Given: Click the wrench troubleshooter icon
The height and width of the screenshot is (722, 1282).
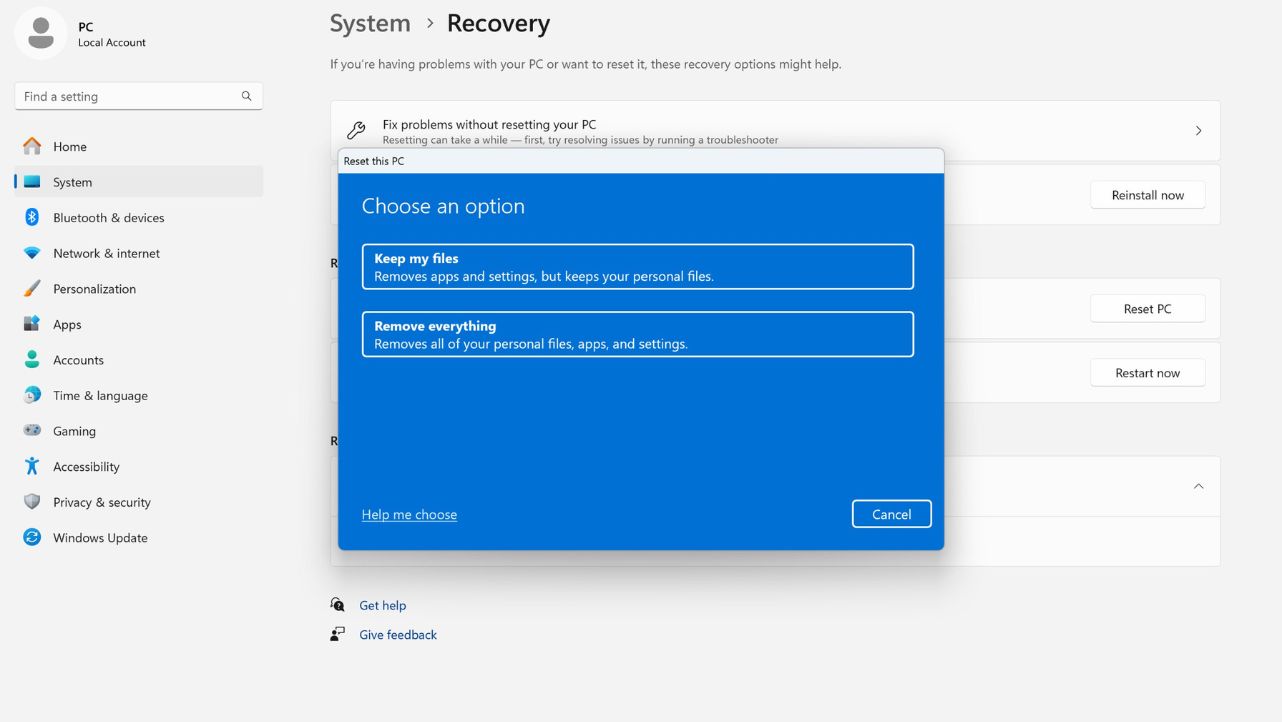Looking at the screenshot, I should point(356,131).
